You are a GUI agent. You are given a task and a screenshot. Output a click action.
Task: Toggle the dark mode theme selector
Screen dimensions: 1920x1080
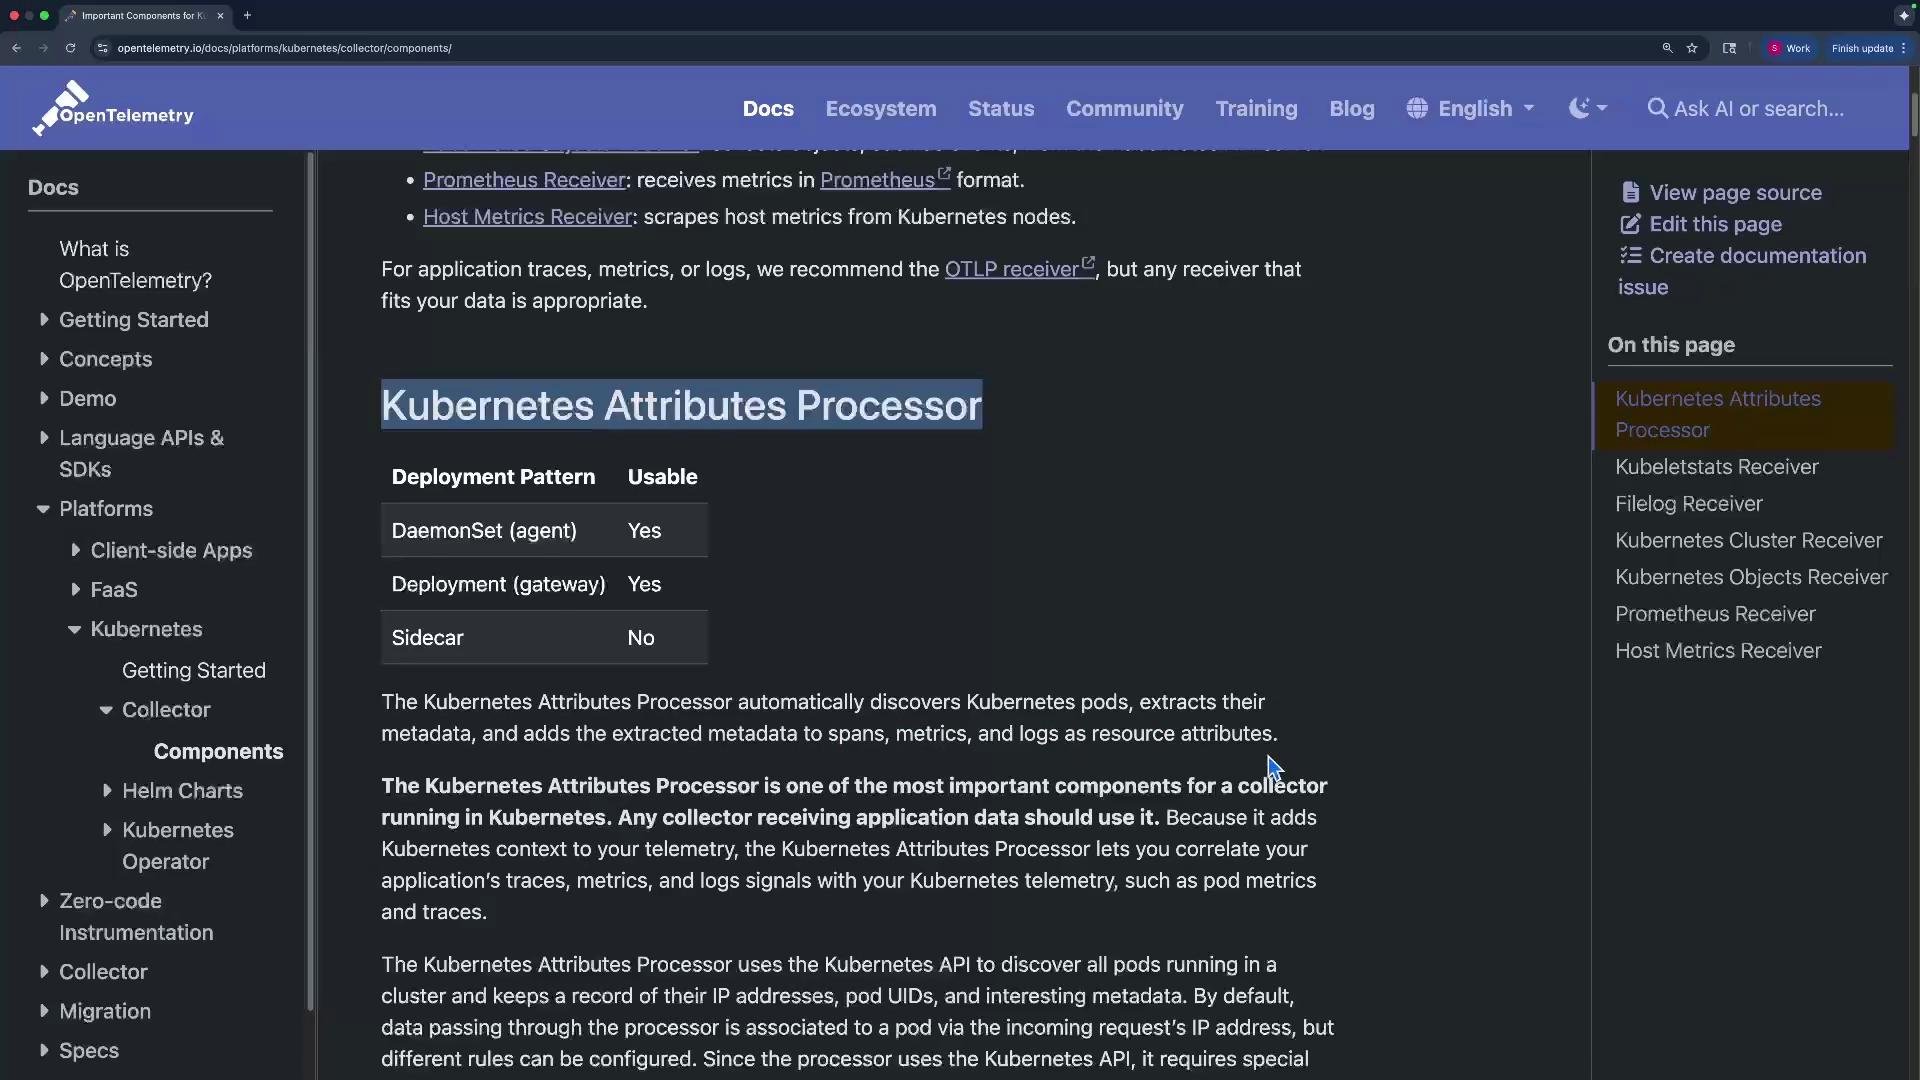(x=1587, y=108)
